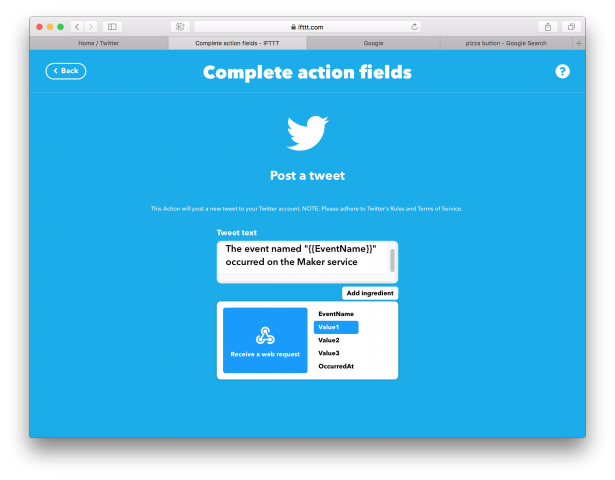Click the extension icon left of address bar
Viewport: 615px width, 480px height.
pos(180,27)
